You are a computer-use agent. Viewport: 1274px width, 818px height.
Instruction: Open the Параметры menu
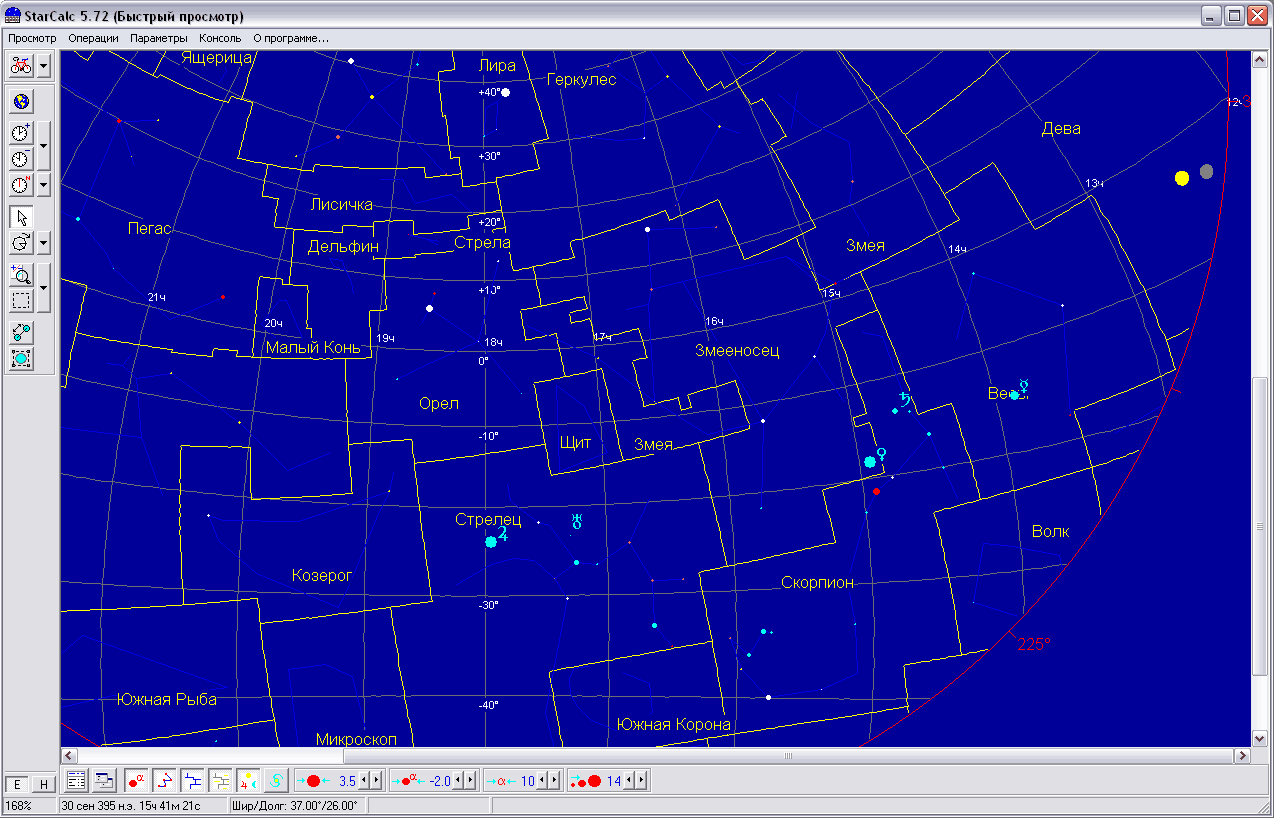pos(158,38)
